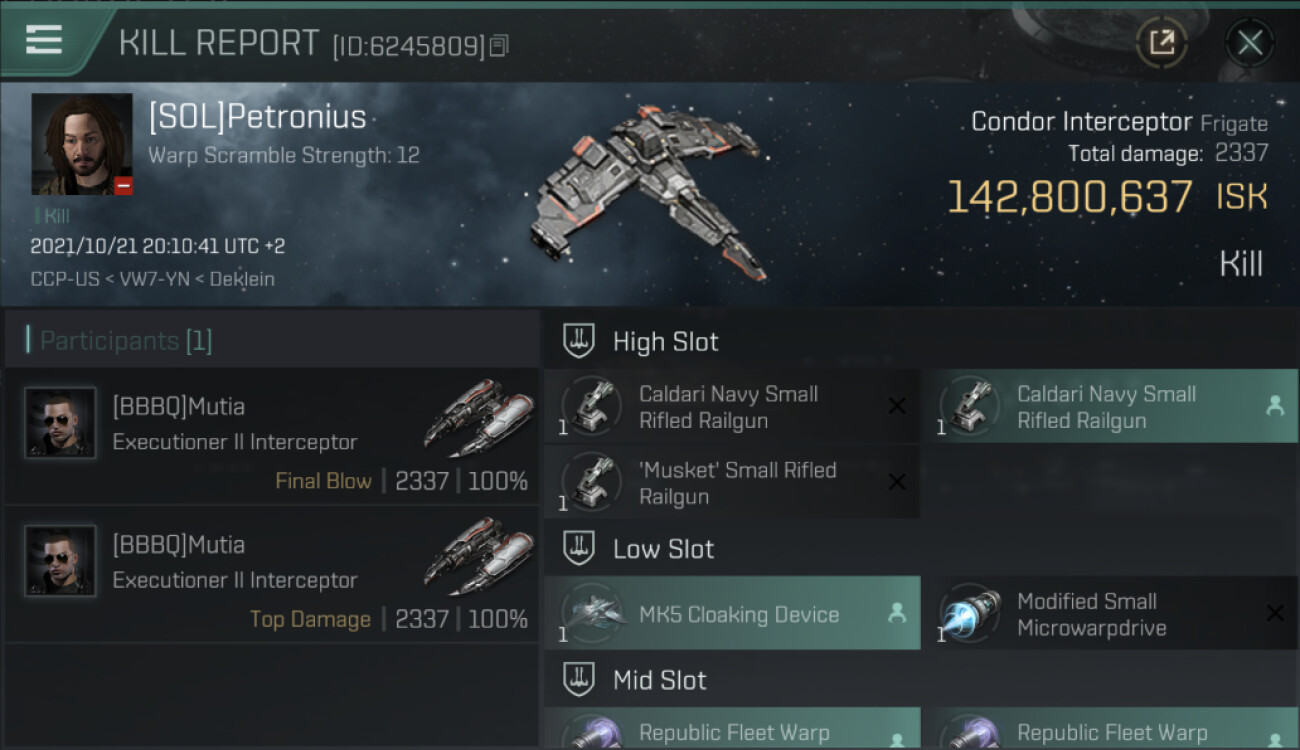The width and height of the screenshot is (1300, 750).
Task: Open Mutia Final Blow participant entry
Action: click(272, 437)
